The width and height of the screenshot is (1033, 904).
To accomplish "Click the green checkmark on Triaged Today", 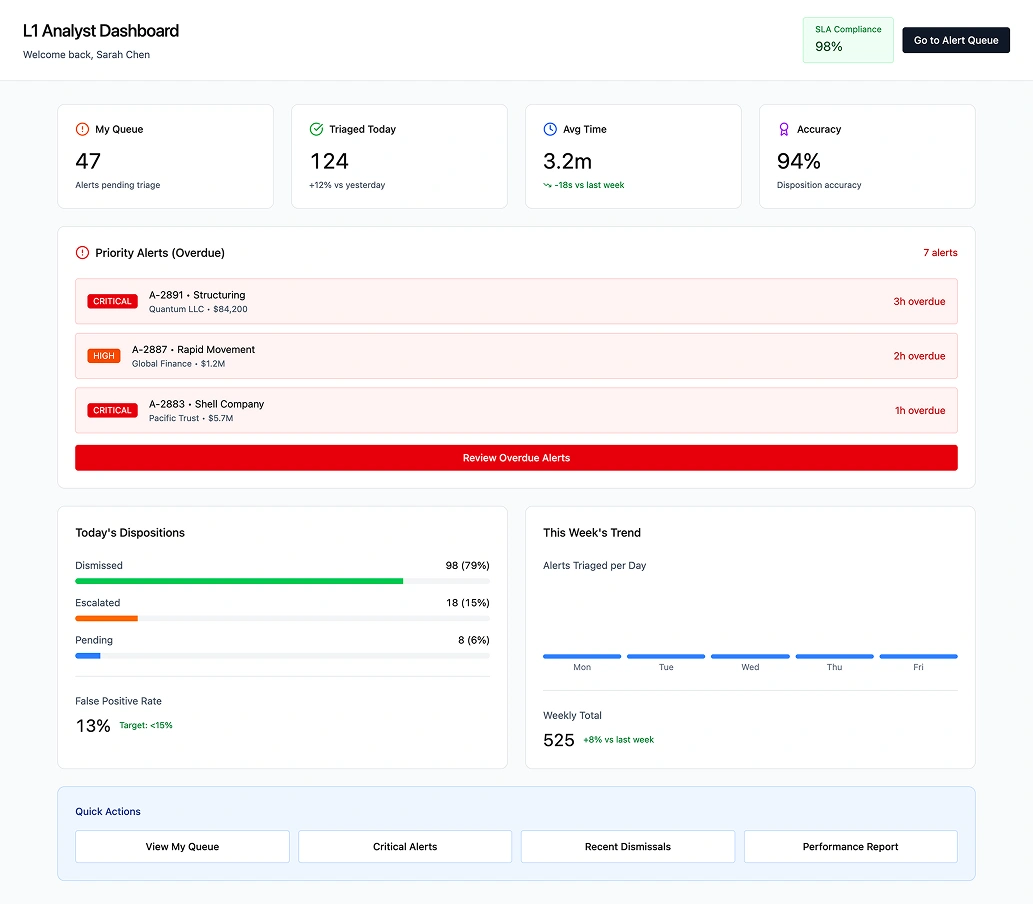I will tap(316, 129).
